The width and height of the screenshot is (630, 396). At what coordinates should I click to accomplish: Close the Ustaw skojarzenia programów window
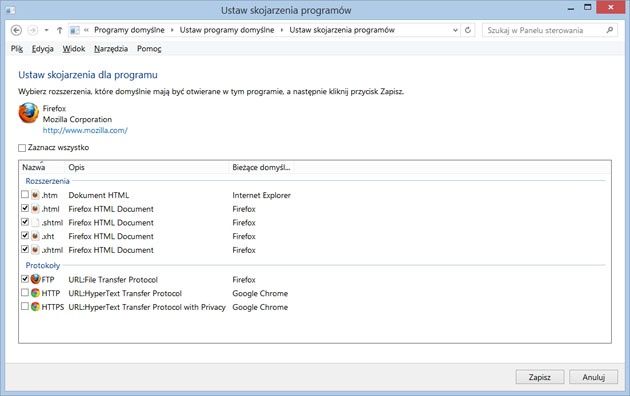pos(610,8)
